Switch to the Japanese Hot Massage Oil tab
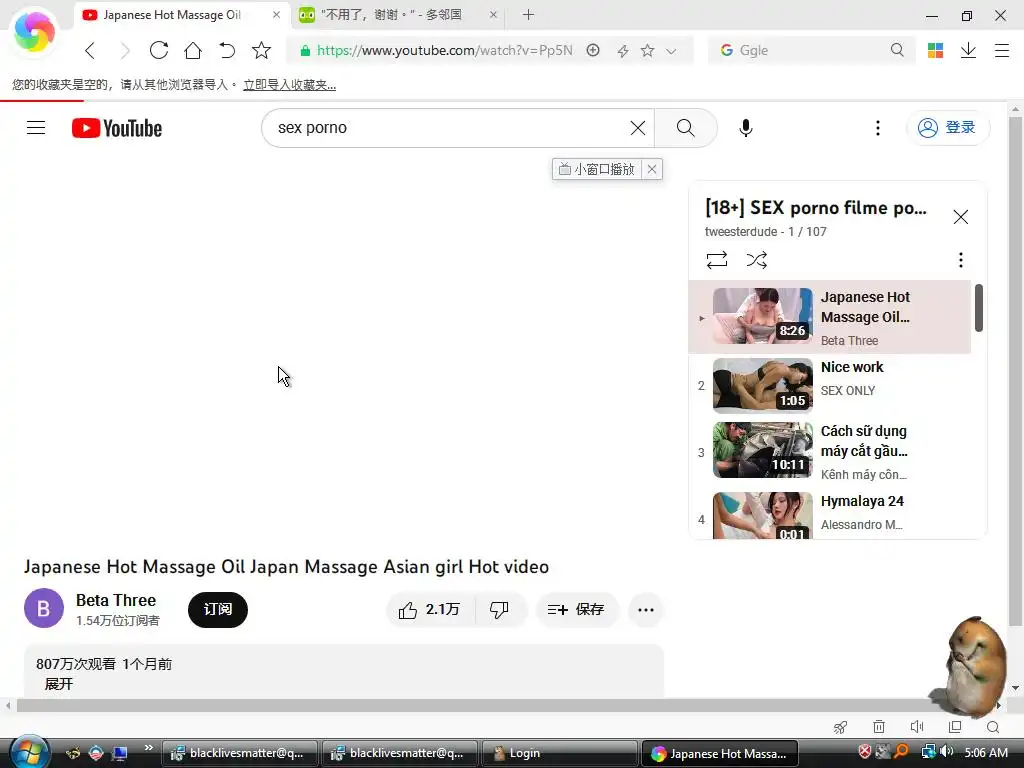 point(172,15)
